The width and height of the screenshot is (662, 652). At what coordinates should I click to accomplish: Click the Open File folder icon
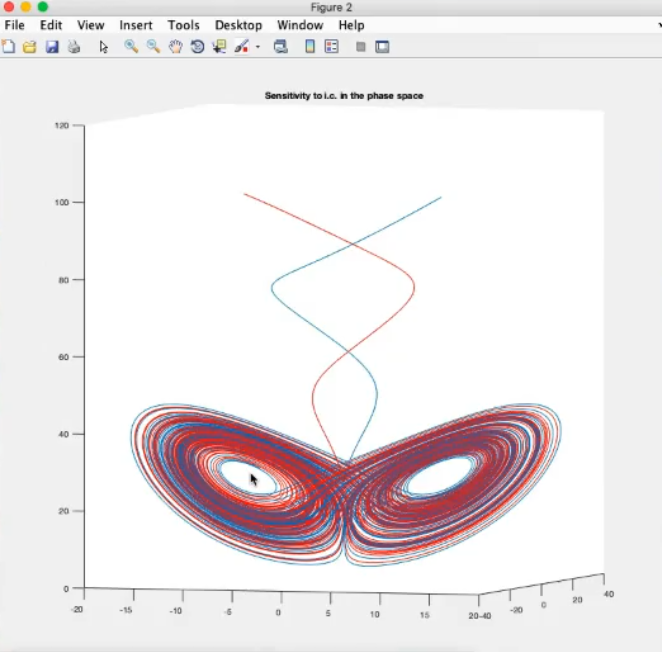coord(30,46)
